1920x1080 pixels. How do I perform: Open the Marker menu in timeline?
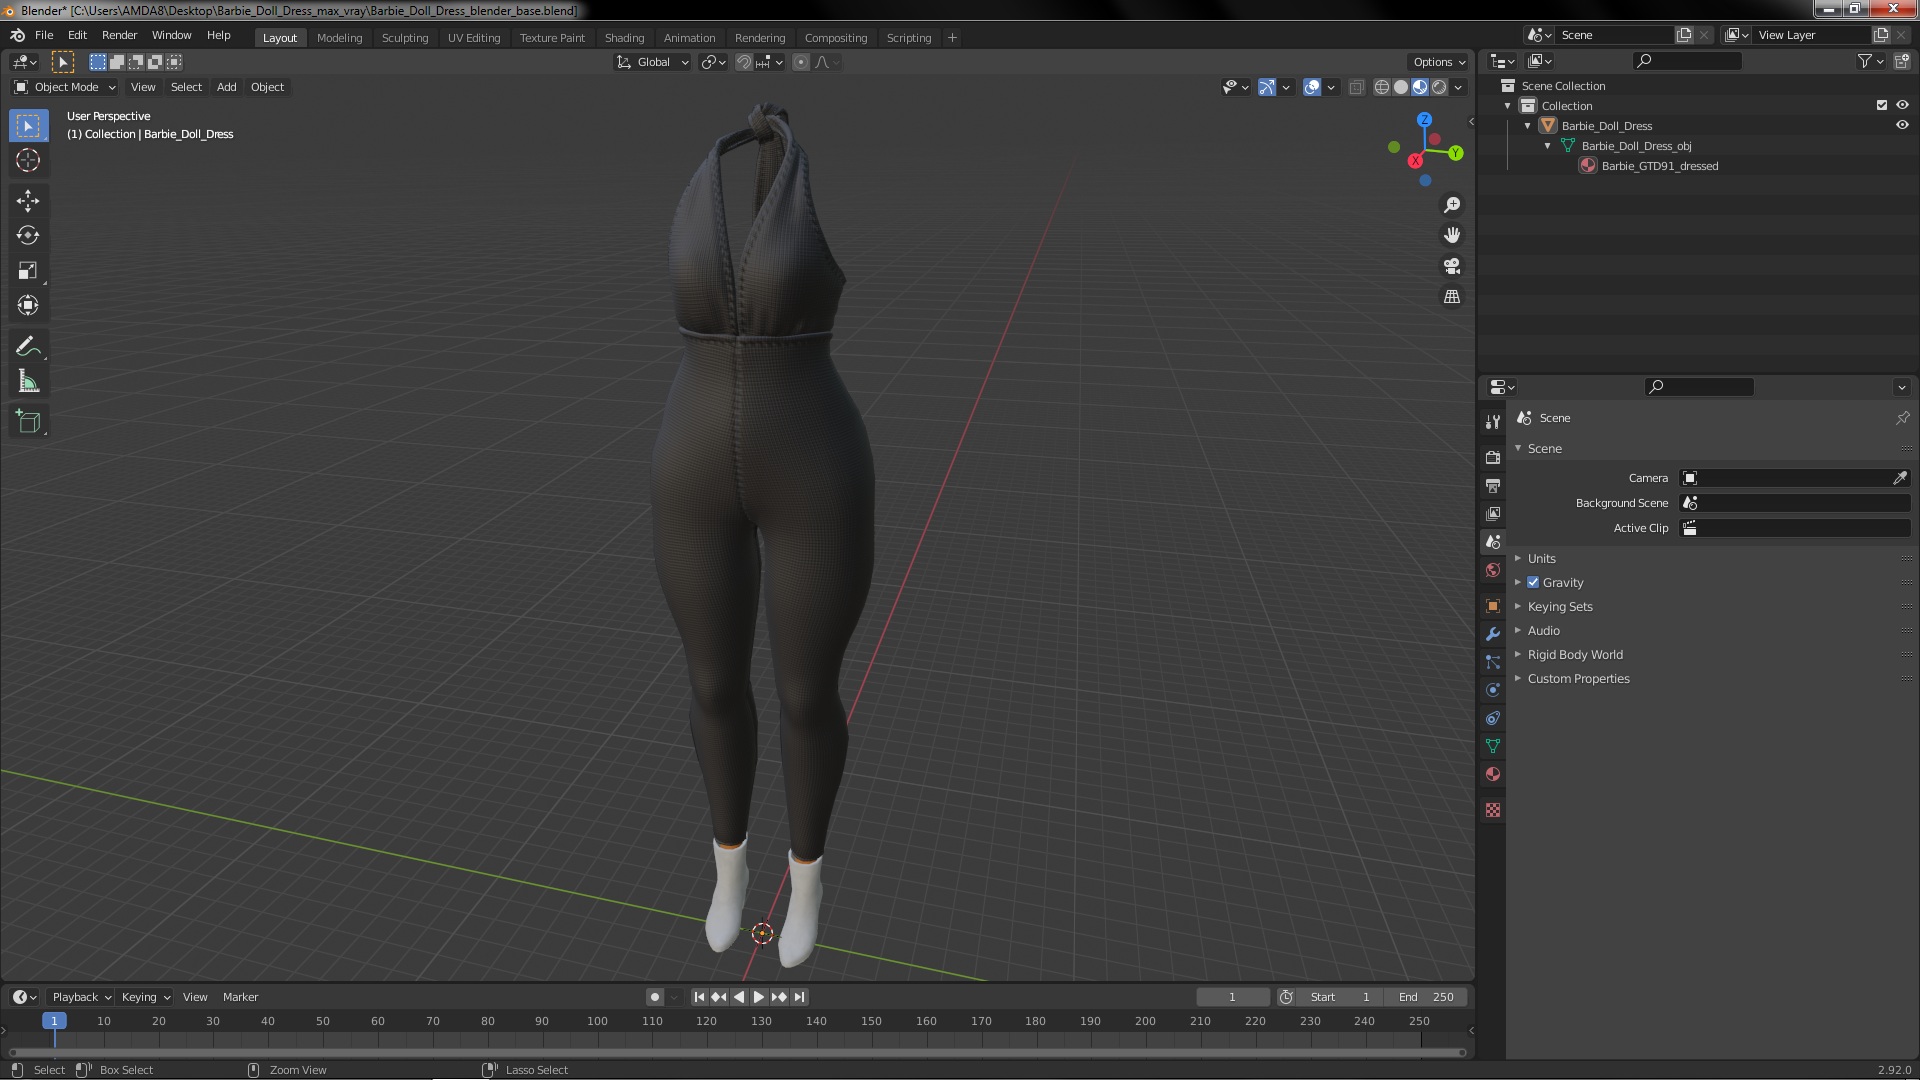point(240,997)
